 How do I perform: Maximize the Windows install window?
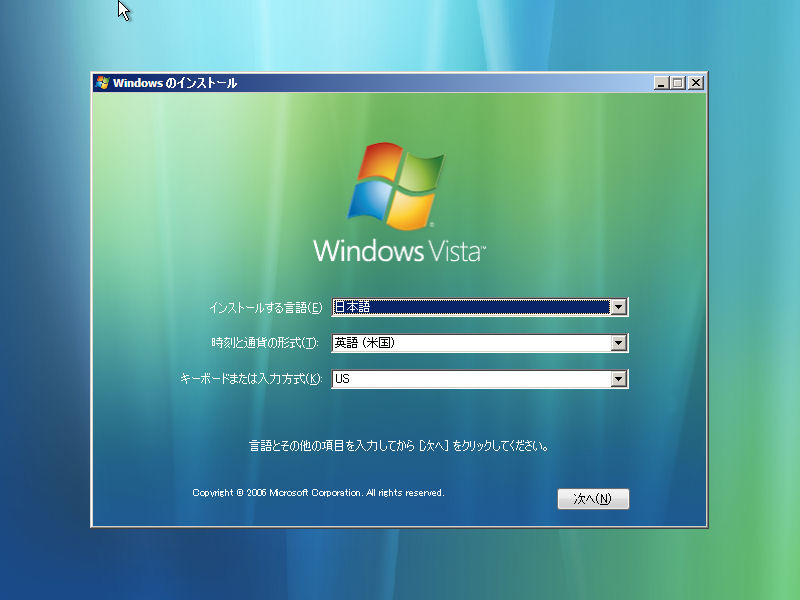pyautogui.click(x=678, y=83)
